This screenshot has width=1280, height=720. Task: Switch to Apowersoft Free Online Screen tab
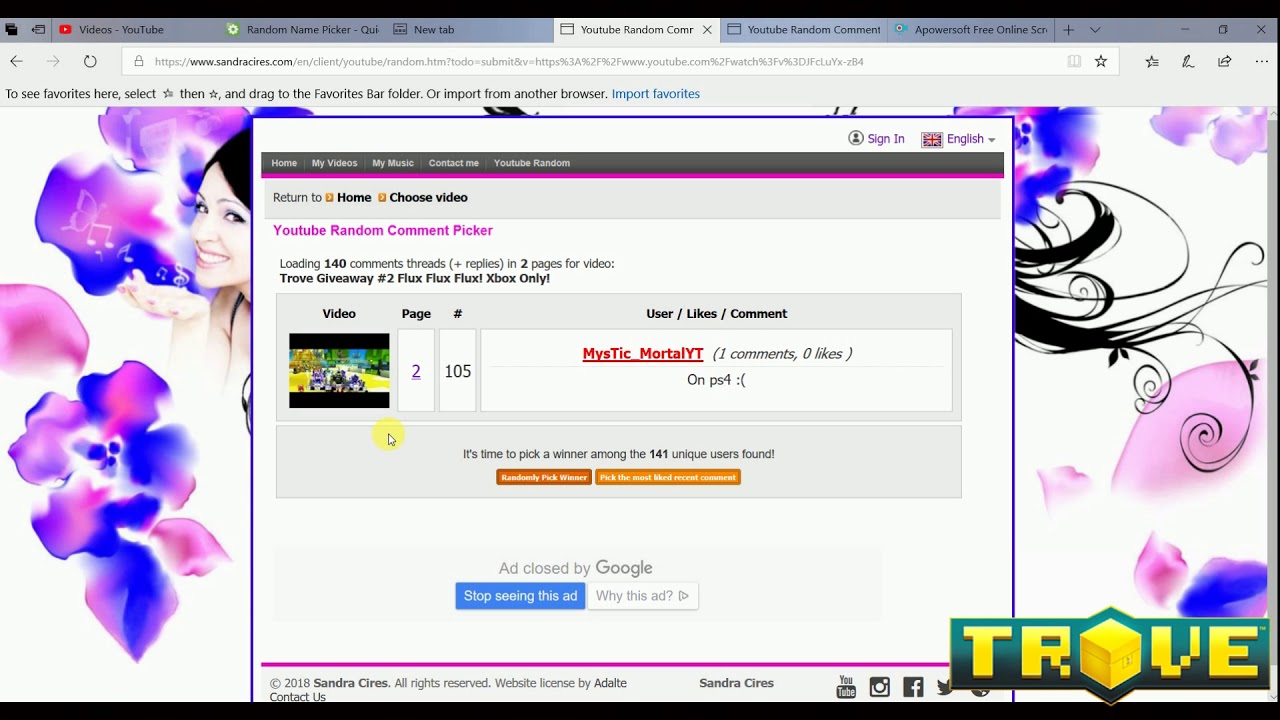pyautogui.click(x=970, y=29)
